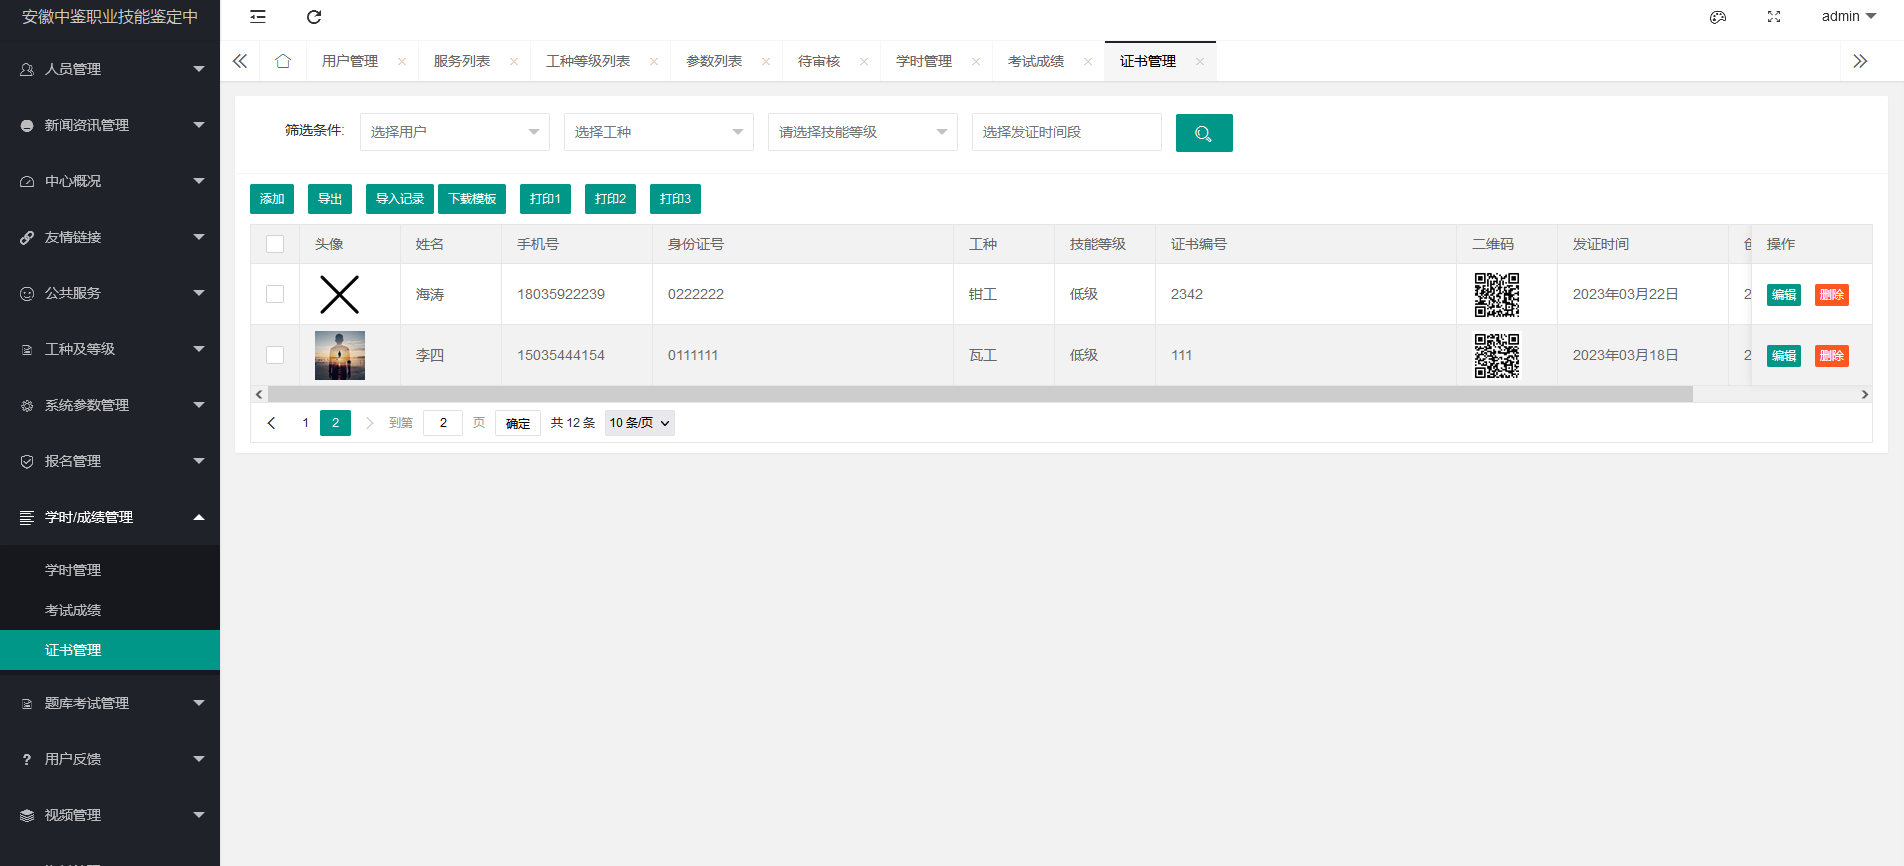The height and width of the screenshot is (866, 1904).
Task: Open the admin user menu
Action: [1849, 17]
